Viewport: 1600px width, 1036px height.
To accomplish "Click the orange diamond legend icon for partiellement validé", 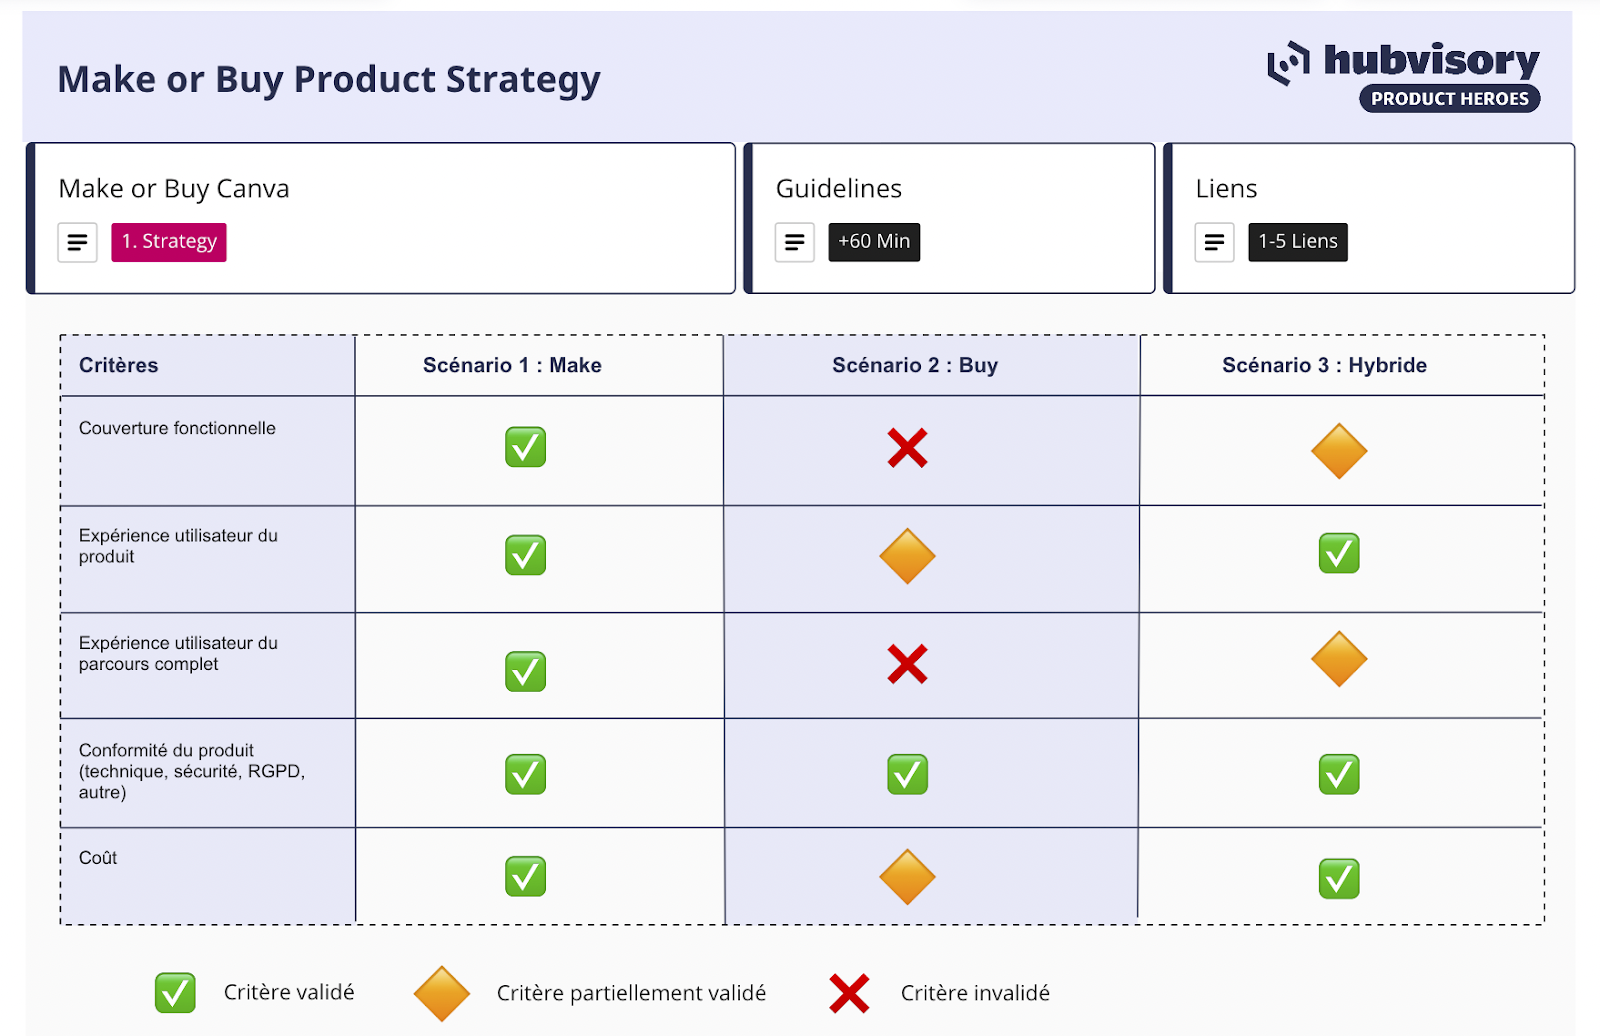I will (x=441, y=993).
